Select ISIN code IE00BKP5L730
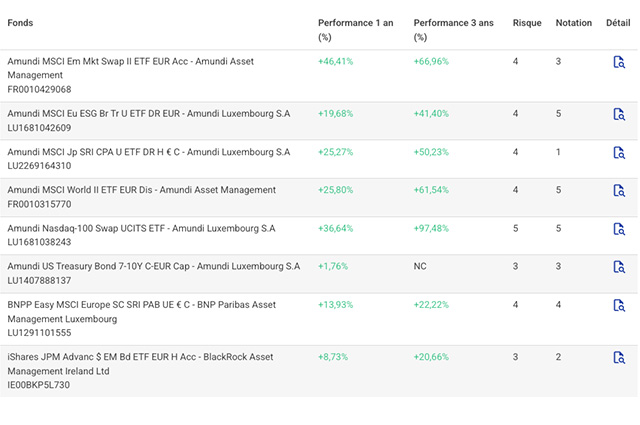Screen dimensions: 640x425 coord(39,385)
